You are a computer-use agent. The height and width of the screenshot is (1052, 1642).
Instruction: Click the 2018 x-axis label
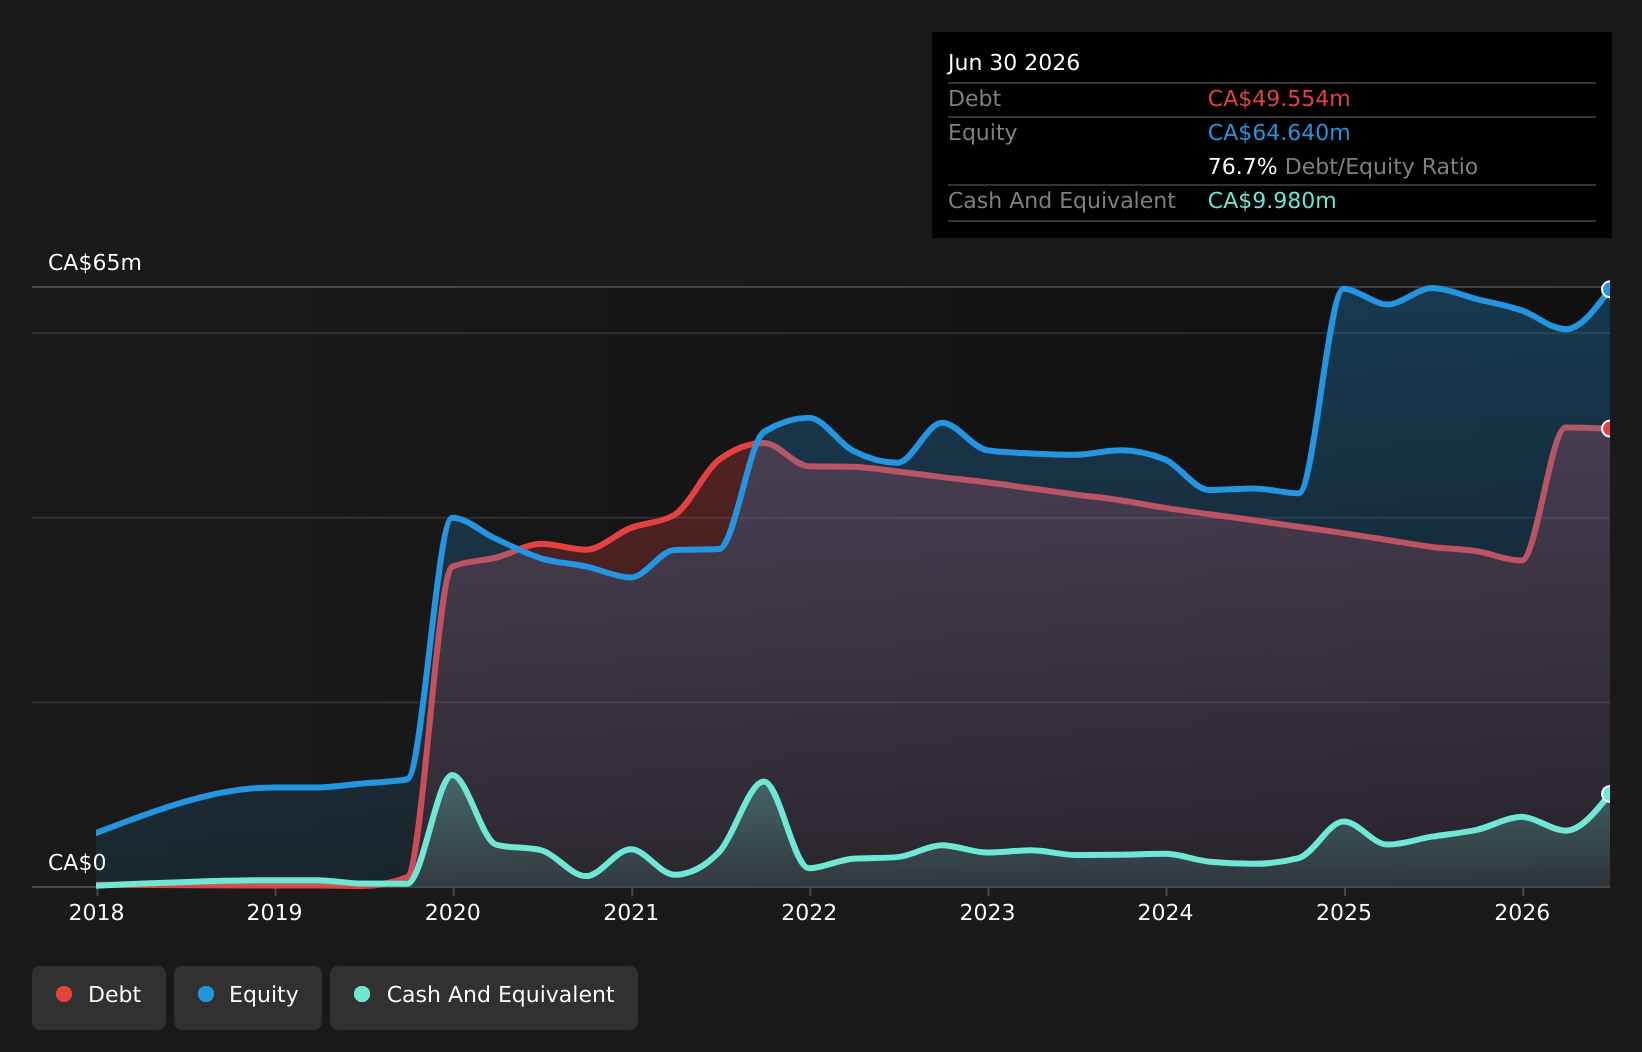tap(96, 912)
